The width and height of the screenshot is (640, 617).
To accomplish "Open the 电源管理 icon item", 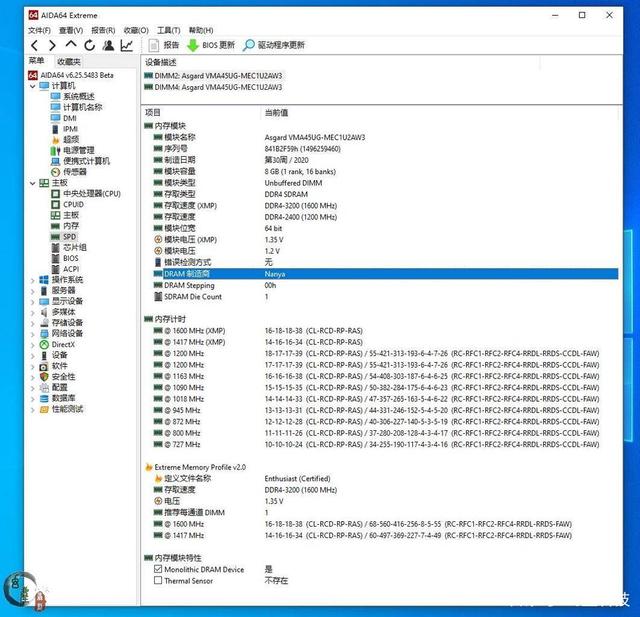I will pyautogui.click(x=56, y=150).
